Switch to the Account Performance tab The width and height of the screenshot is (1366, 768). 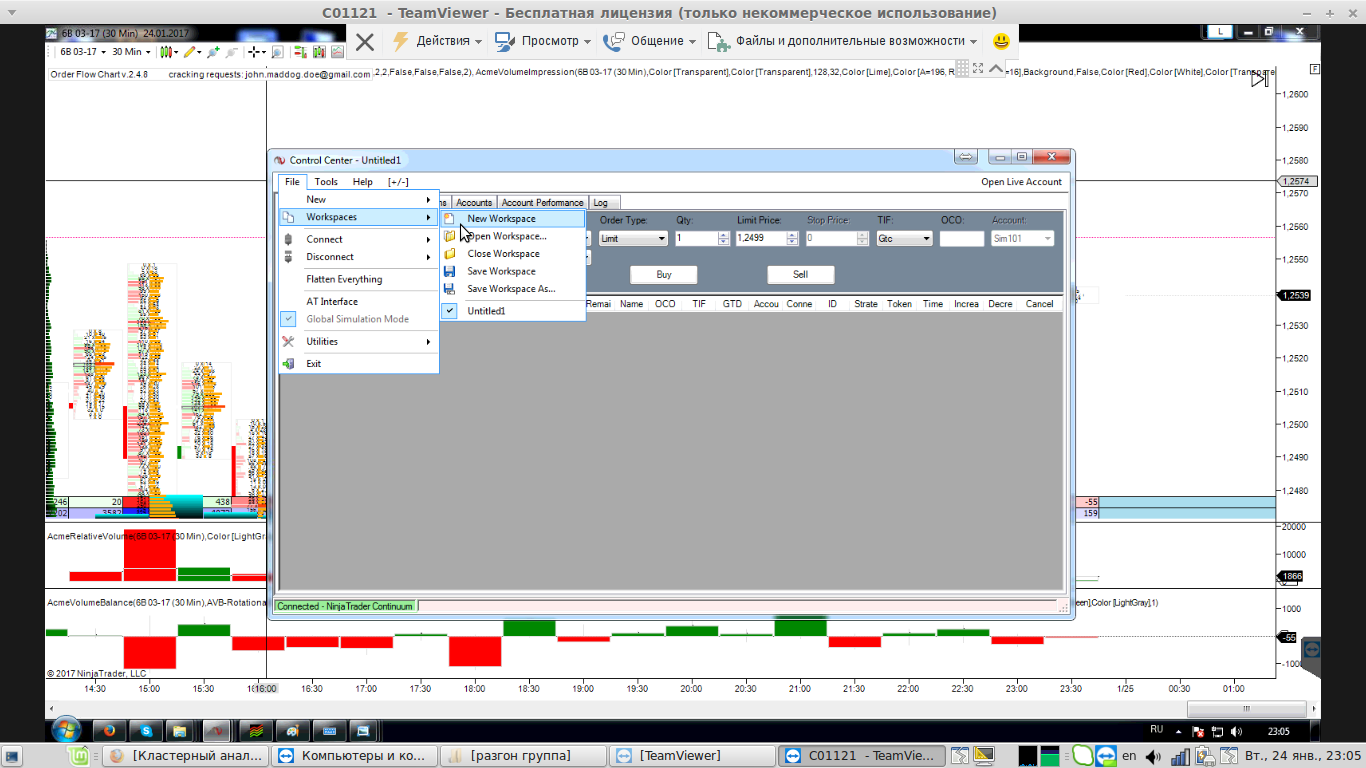click(542, 202)
